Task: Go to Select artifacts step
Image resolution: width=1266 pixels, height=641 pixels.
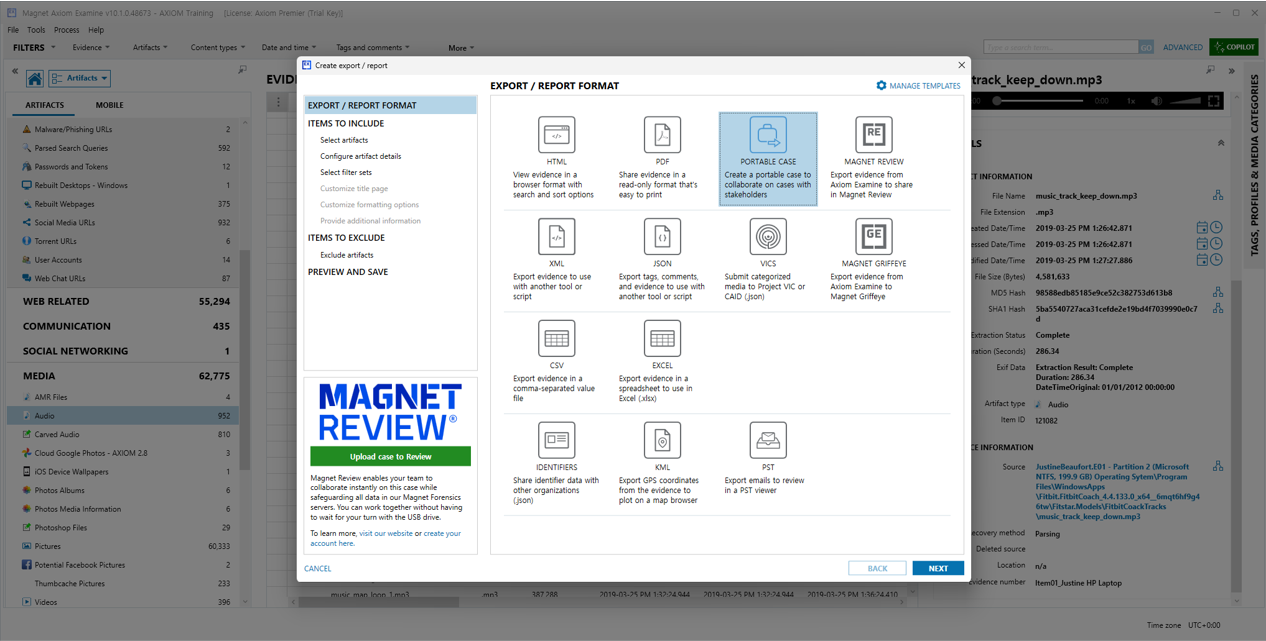Action: (x=344, y=140)
